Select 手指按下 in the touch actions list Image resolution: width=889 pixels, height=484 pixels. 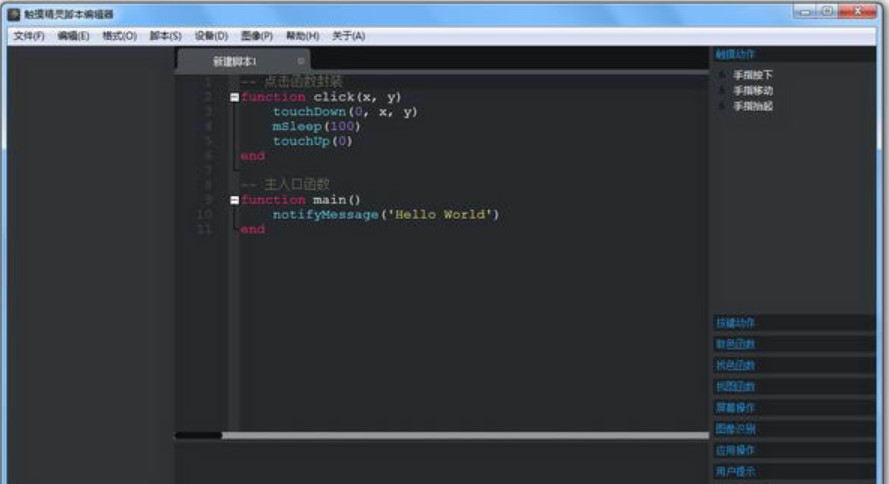pyautogui.click(x=752, y=75)
